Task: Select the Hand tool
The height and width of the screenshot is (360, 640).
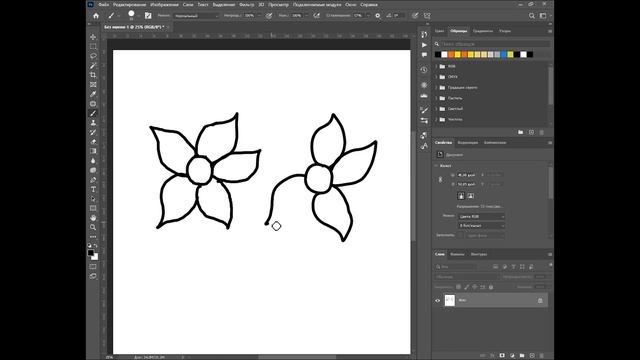Action: (93, 218)
